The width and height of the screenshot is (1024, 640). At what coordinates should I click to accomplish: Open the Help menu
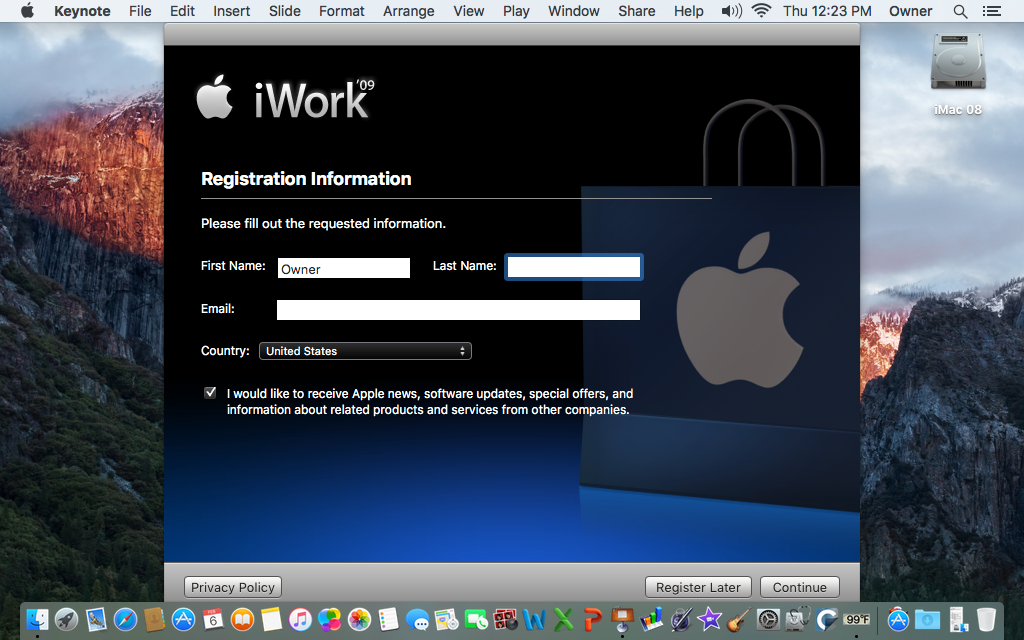pos(688,11)
